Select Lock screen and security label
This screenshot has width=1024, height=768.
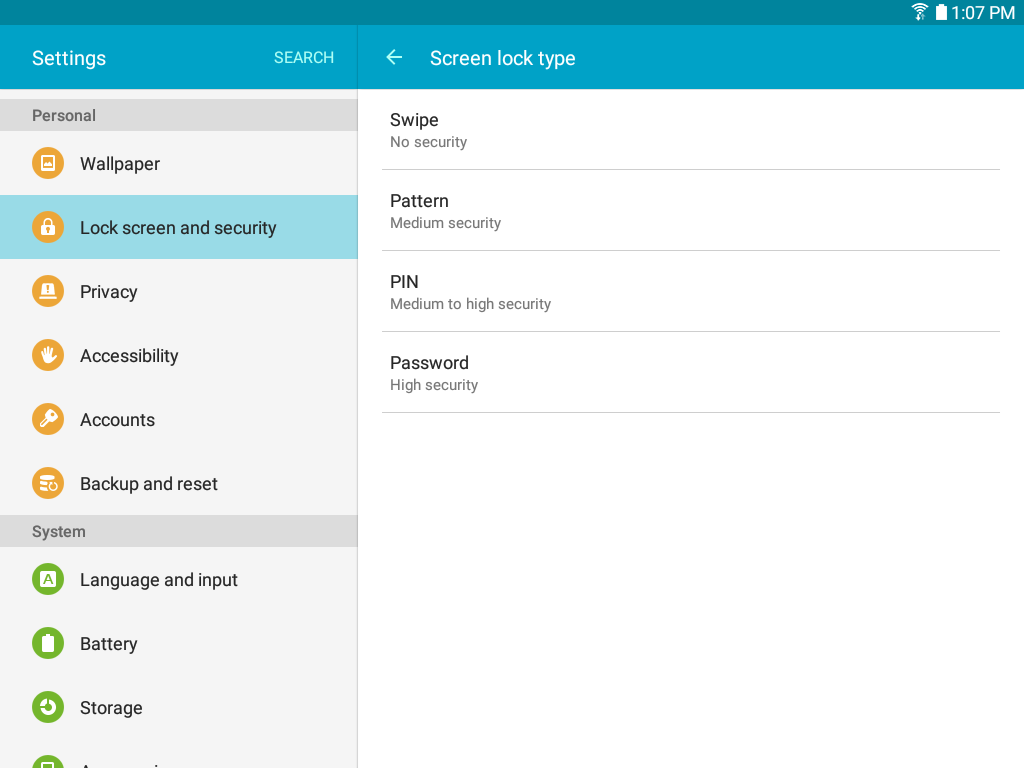click(178, 228)
